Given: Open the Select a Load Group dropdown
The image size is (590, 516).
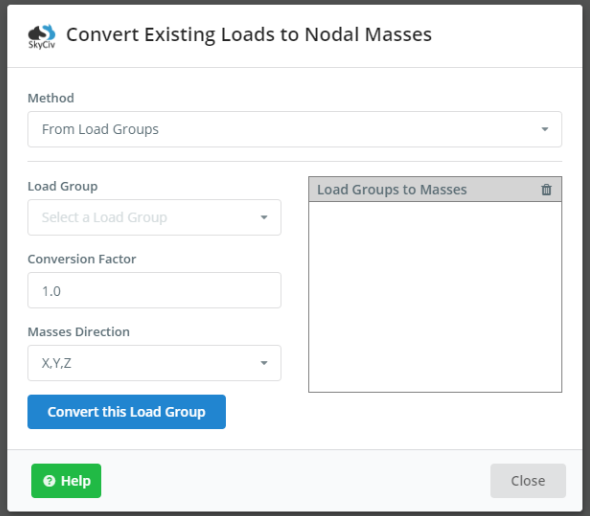Looking at the screenshot, I should pyautogui.click(x=154, y=218).
